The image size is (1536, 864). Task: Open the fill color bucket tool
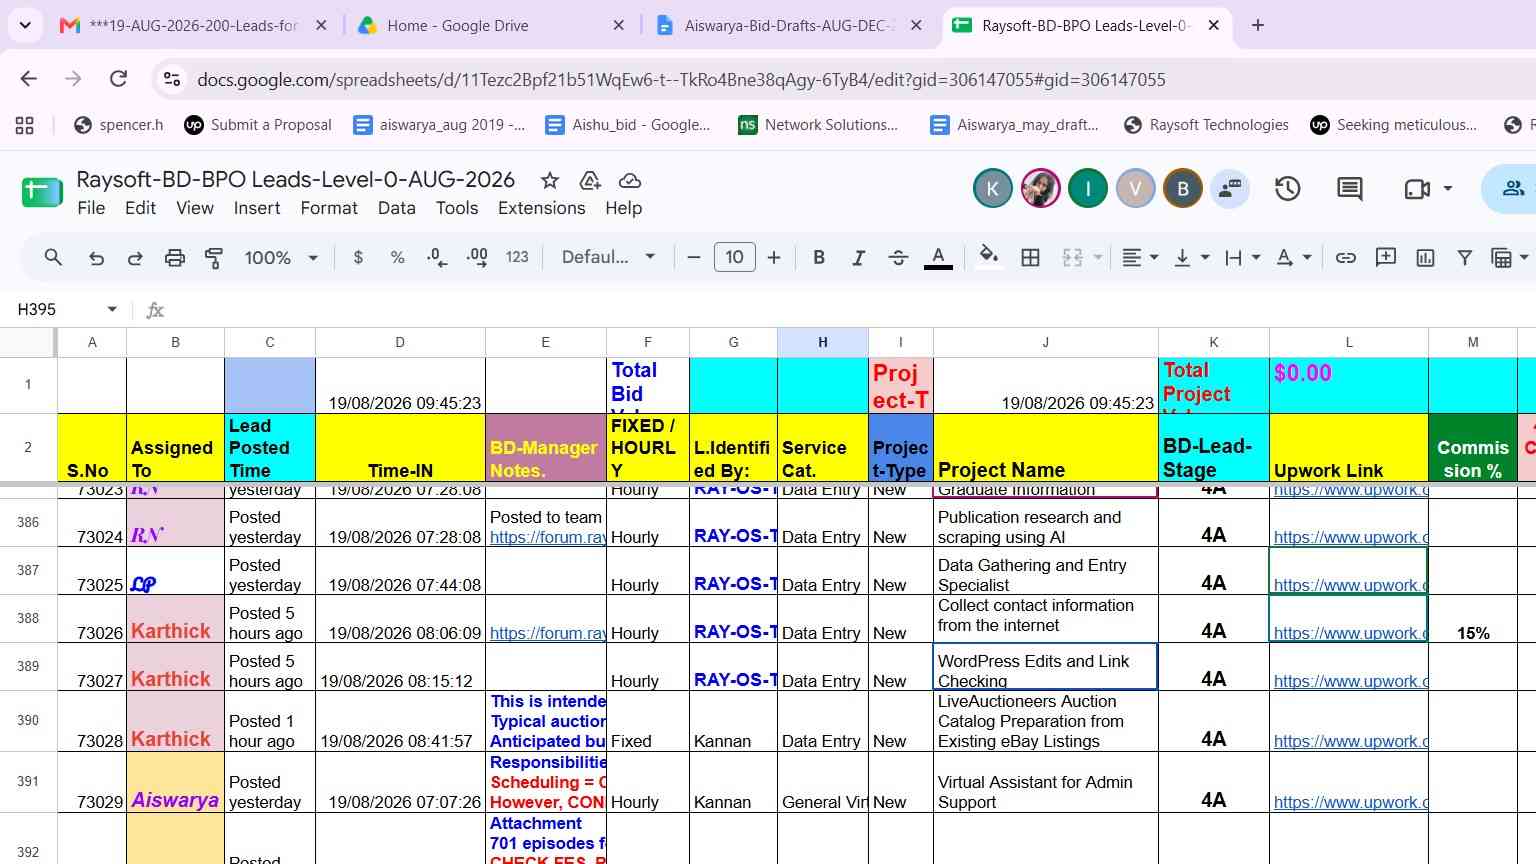[988, 257]
